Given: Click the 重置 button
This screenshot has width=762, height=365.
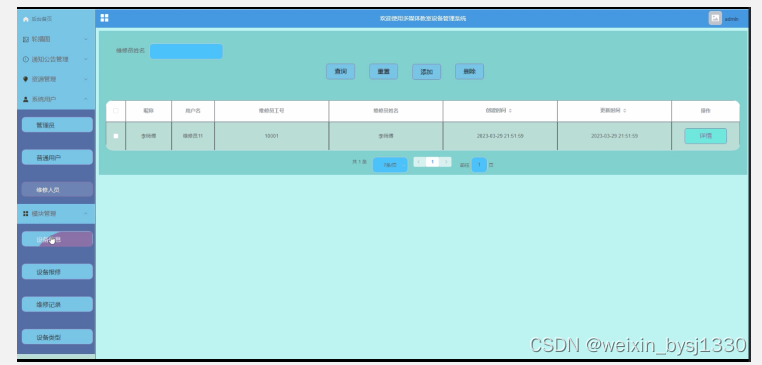Looking at the screenshot, I should tap(383, 71).
